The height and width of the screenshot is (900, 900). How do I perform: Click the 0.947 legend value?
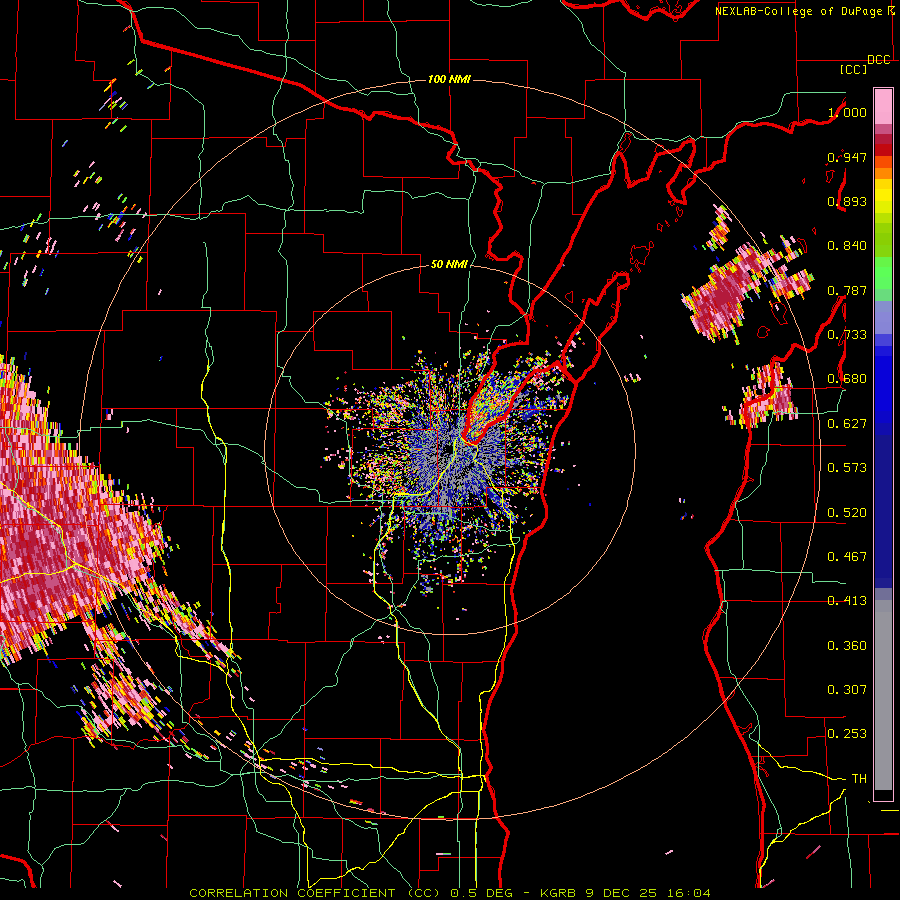847,157
